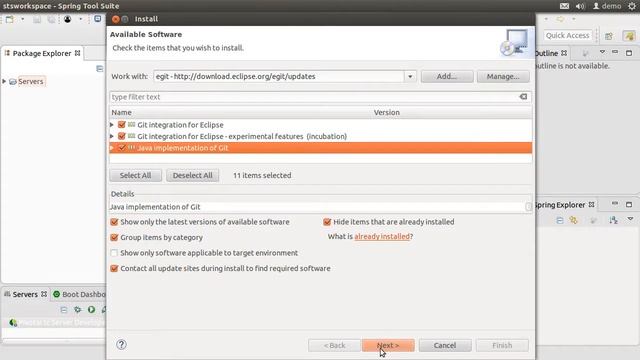
Task: Click the mail envelope icon in system bar
Action: (x=564, y=6)
